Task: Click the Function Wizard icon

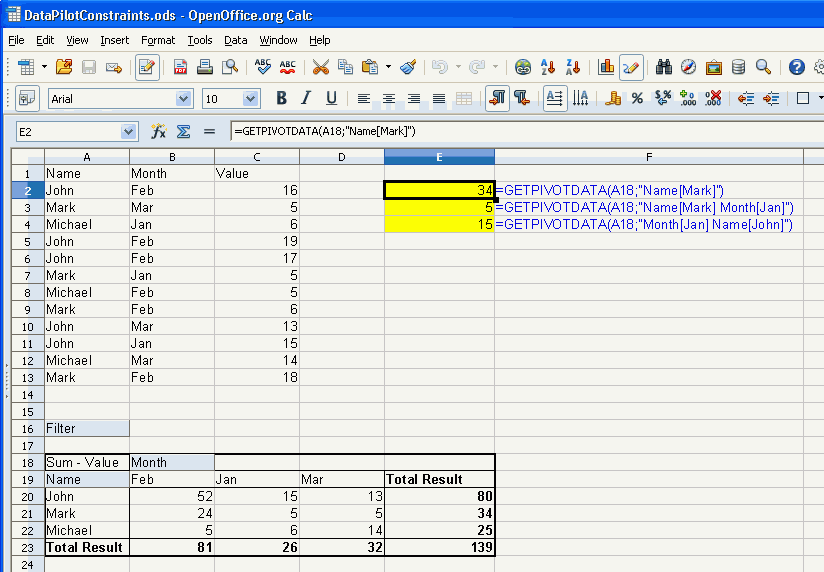Action: point(158,131)
